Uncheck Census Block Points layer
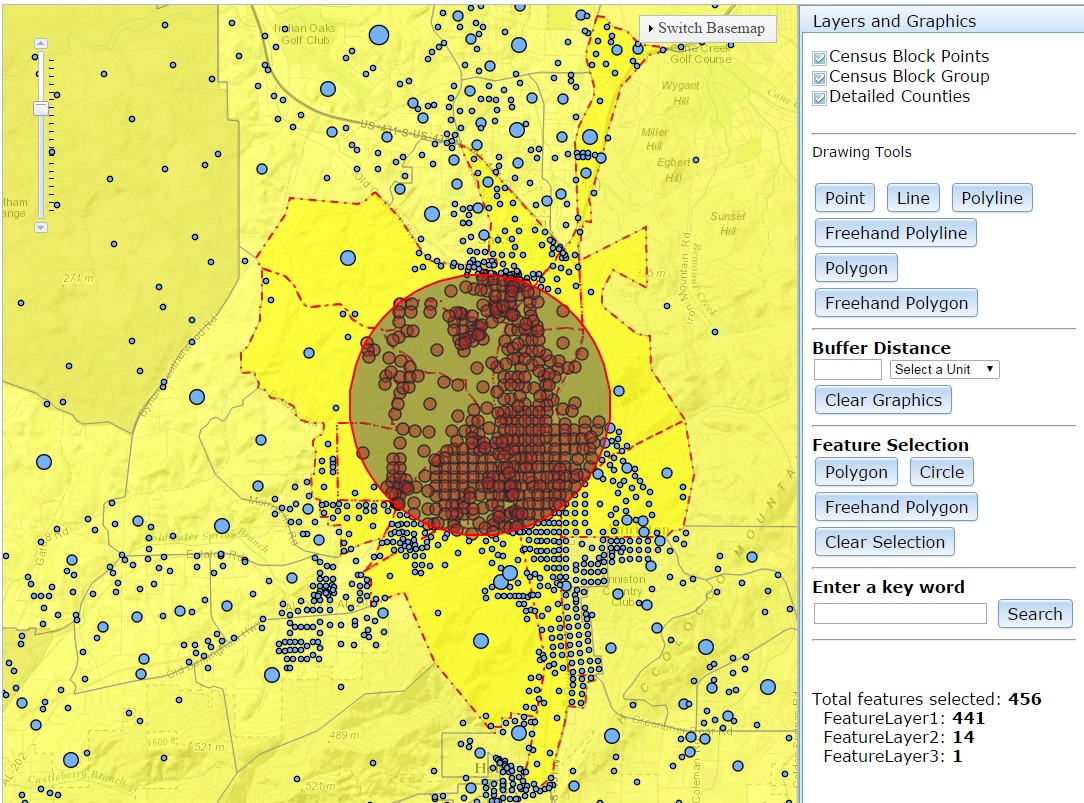 click(819, 58)
